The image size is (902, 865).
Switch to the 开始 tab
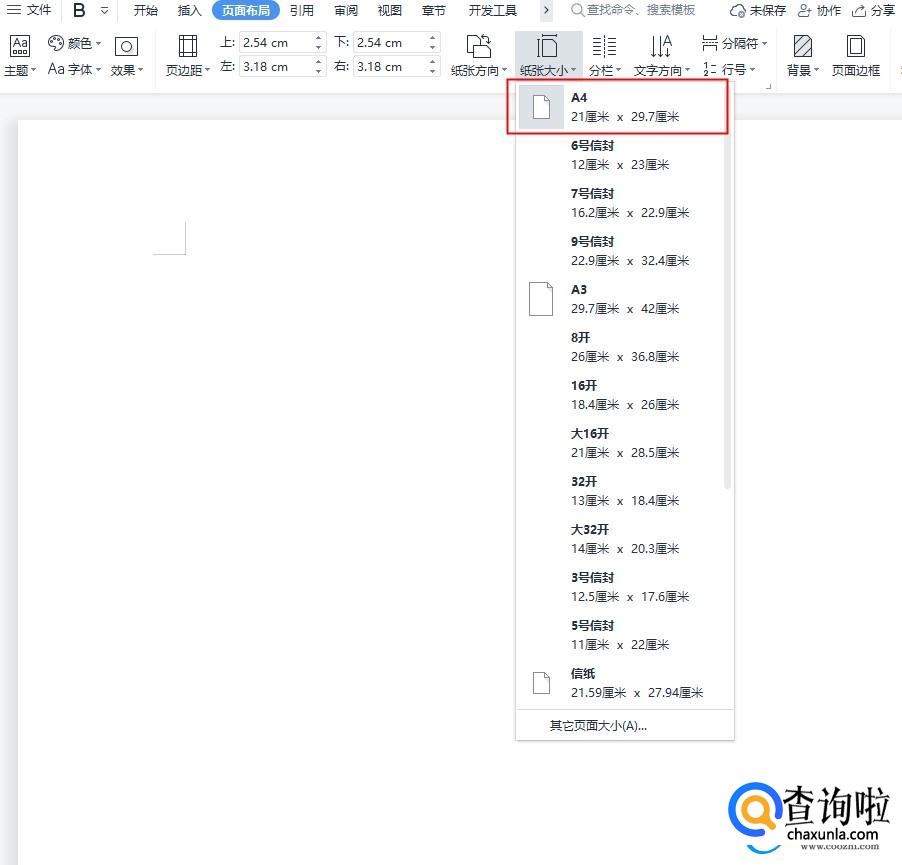pyautogui.click(x=146, y=10)
